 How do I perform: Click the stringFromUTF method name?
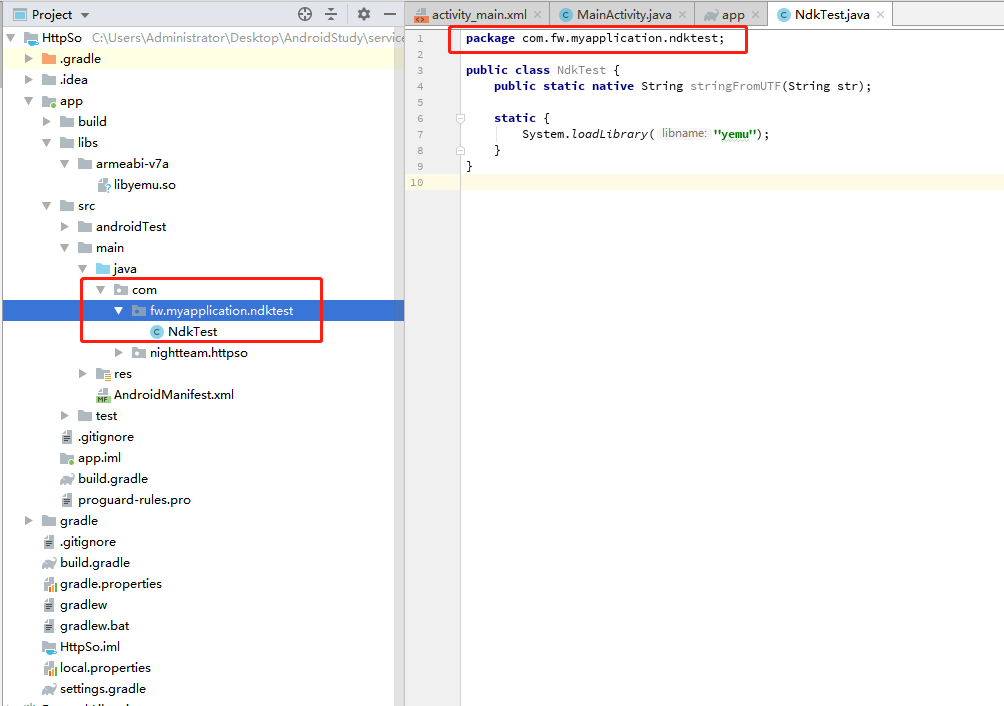[735, 86]
